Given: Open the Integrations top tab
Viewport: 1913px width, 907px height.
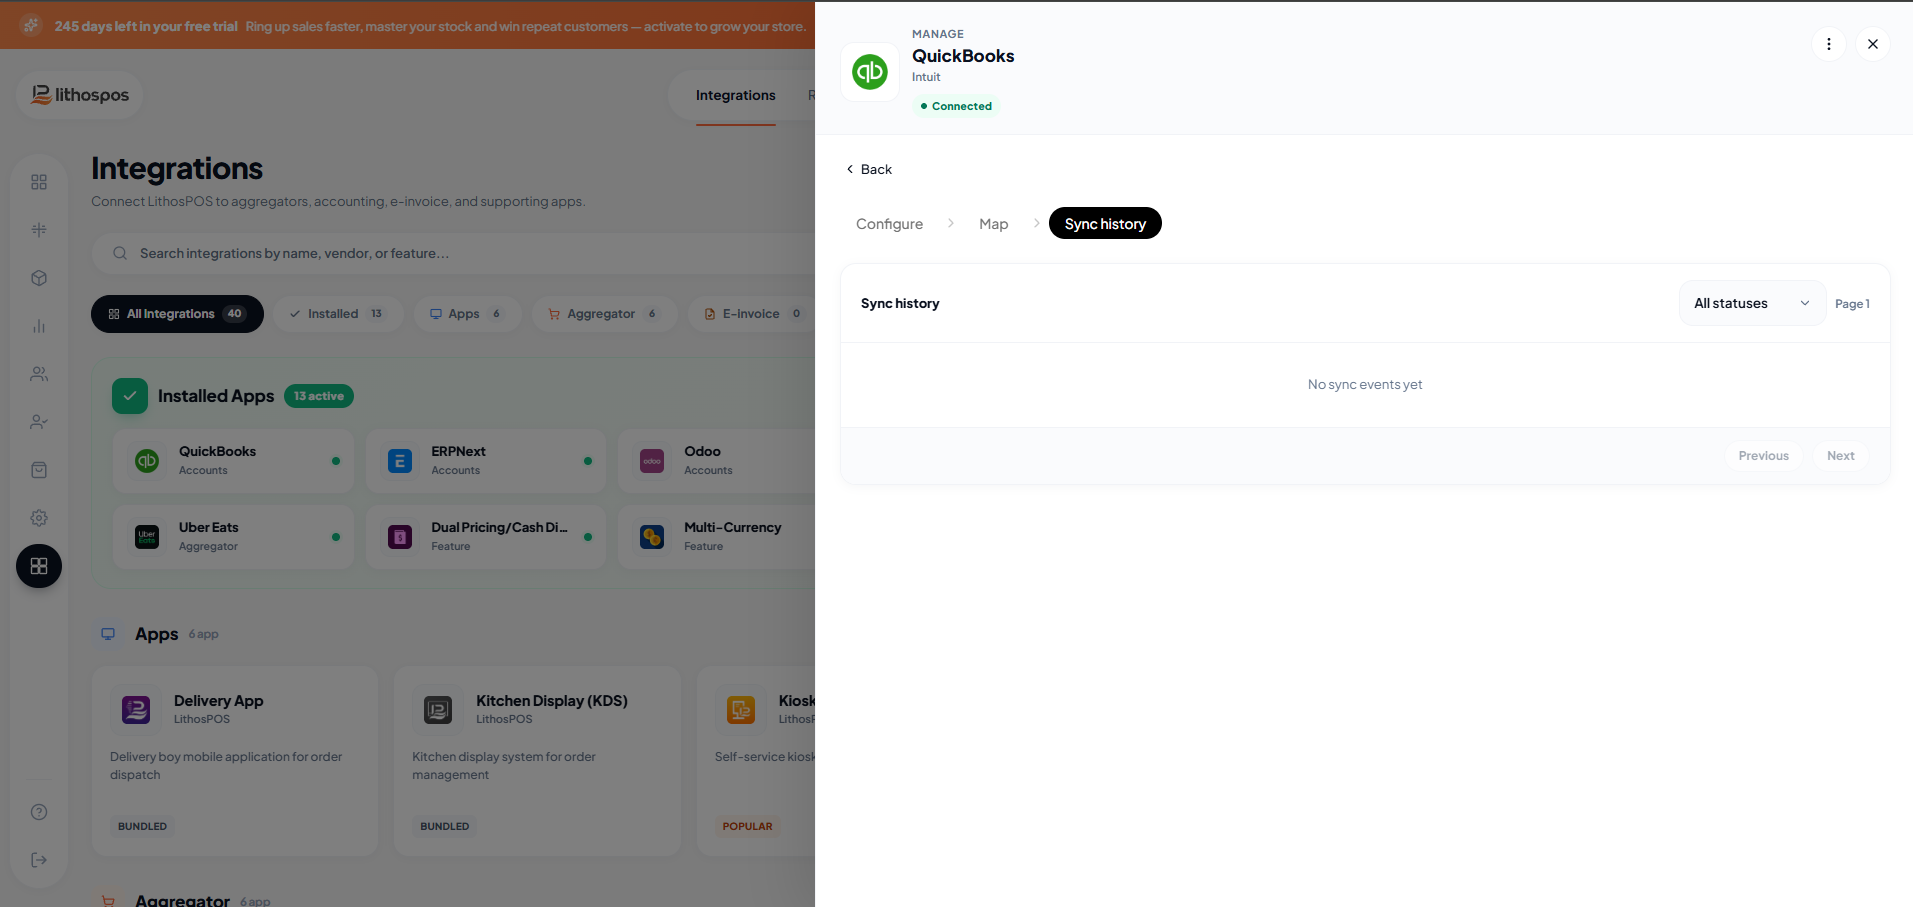Looking at the screenshot, I should pyautogui.click(x=736, y=95).
